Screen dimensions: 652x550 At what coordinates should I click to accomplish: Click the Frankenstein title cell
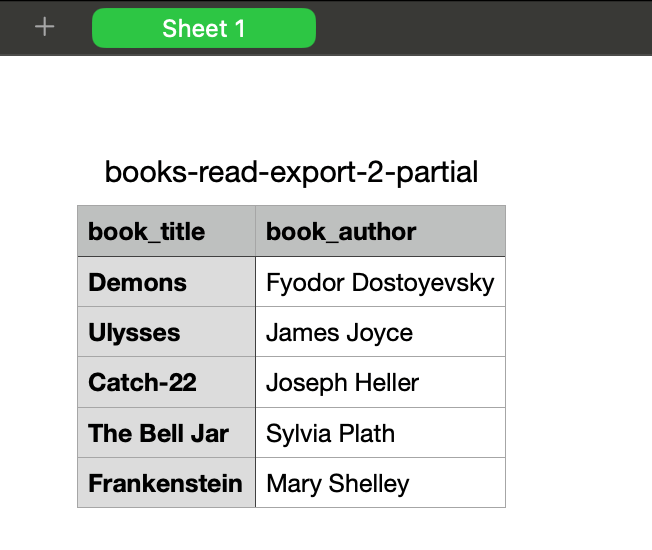tap(166, 483)
